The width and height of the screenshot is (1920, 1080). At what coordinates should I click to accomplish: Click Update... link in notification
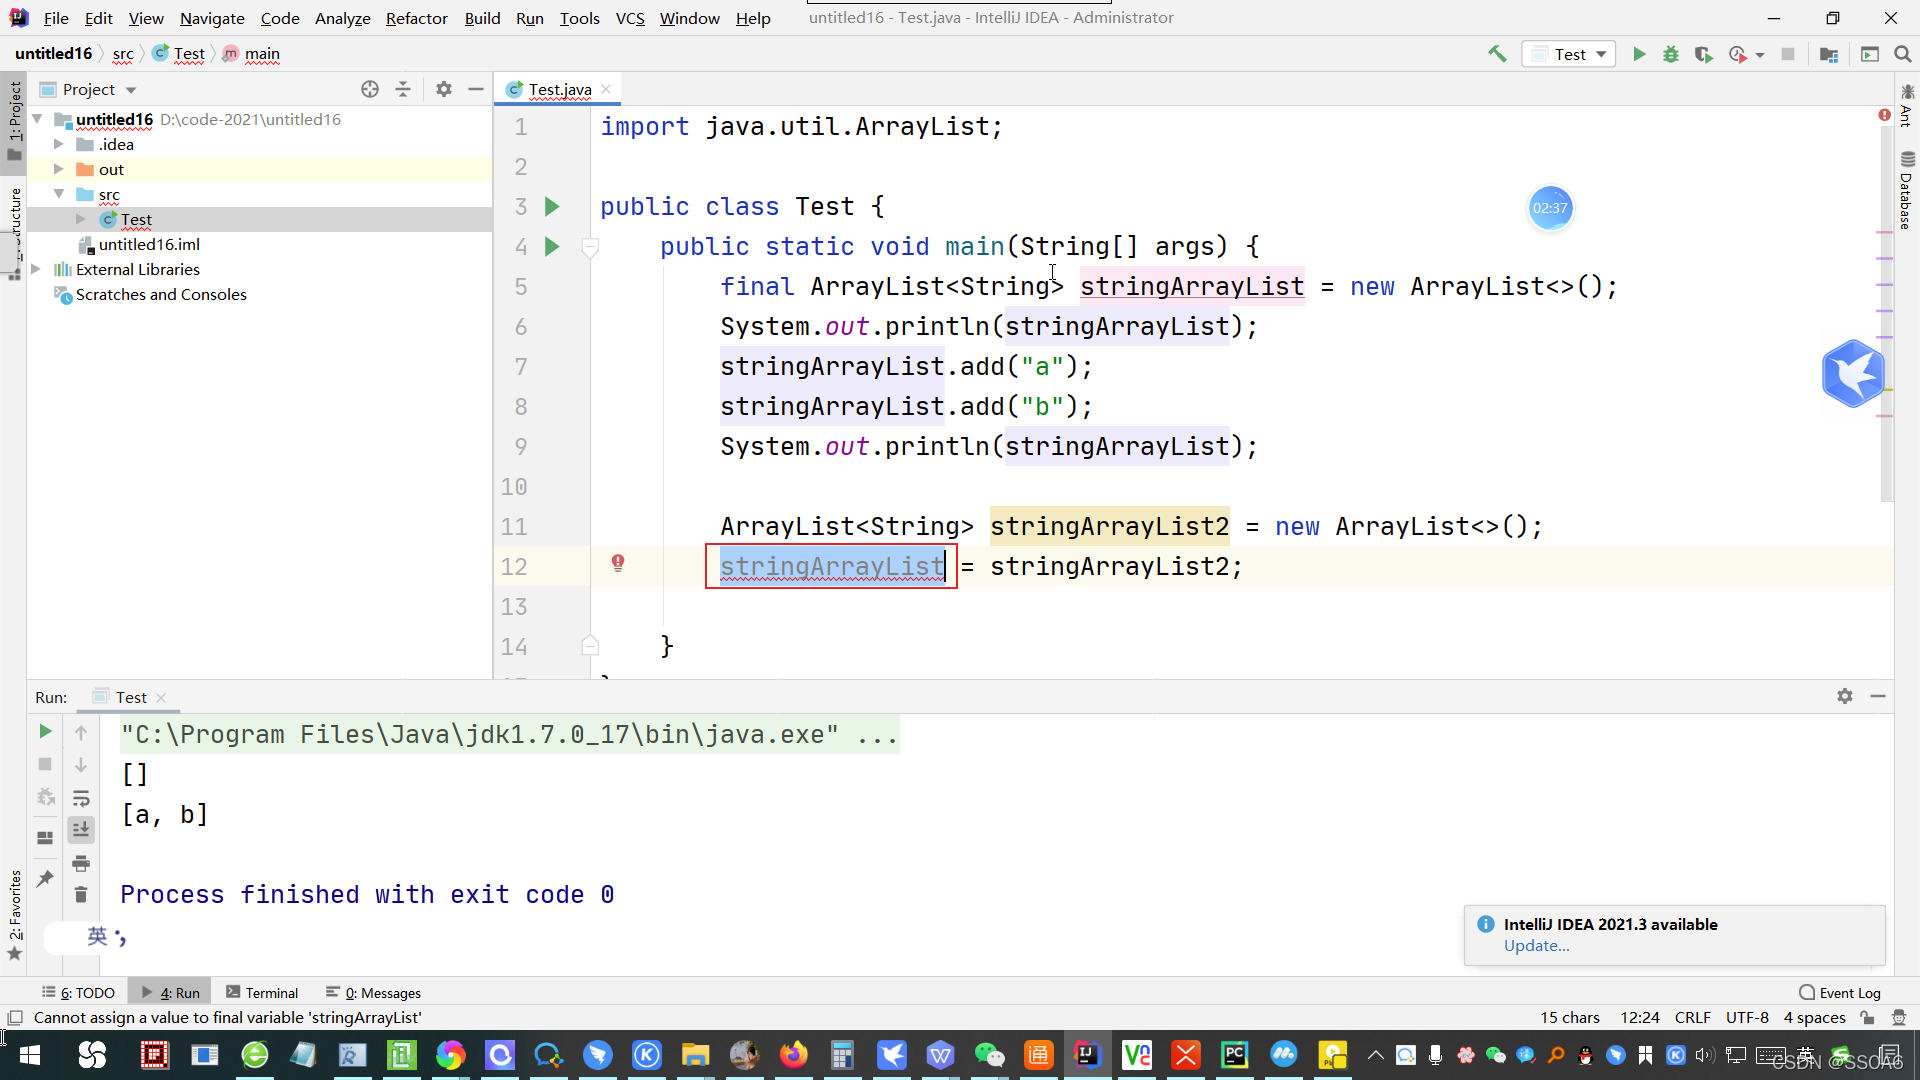click(1536, 946)
